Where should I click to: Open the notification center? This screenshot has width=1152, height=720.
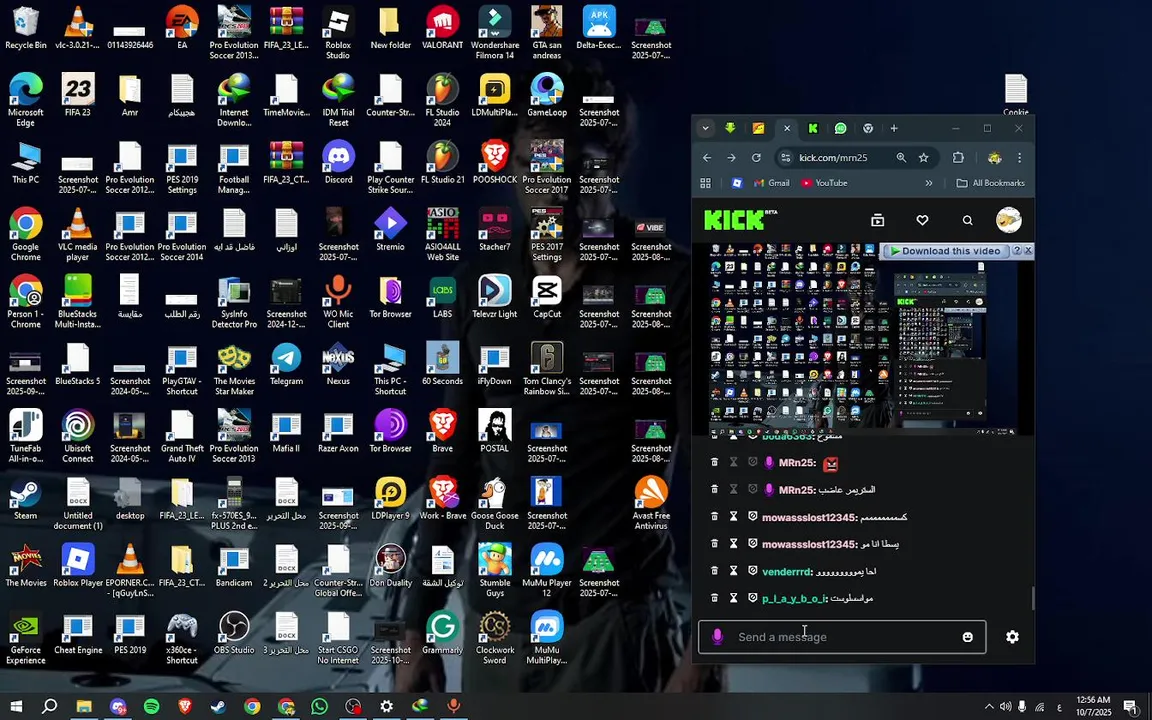click(x=1131, y=707)
